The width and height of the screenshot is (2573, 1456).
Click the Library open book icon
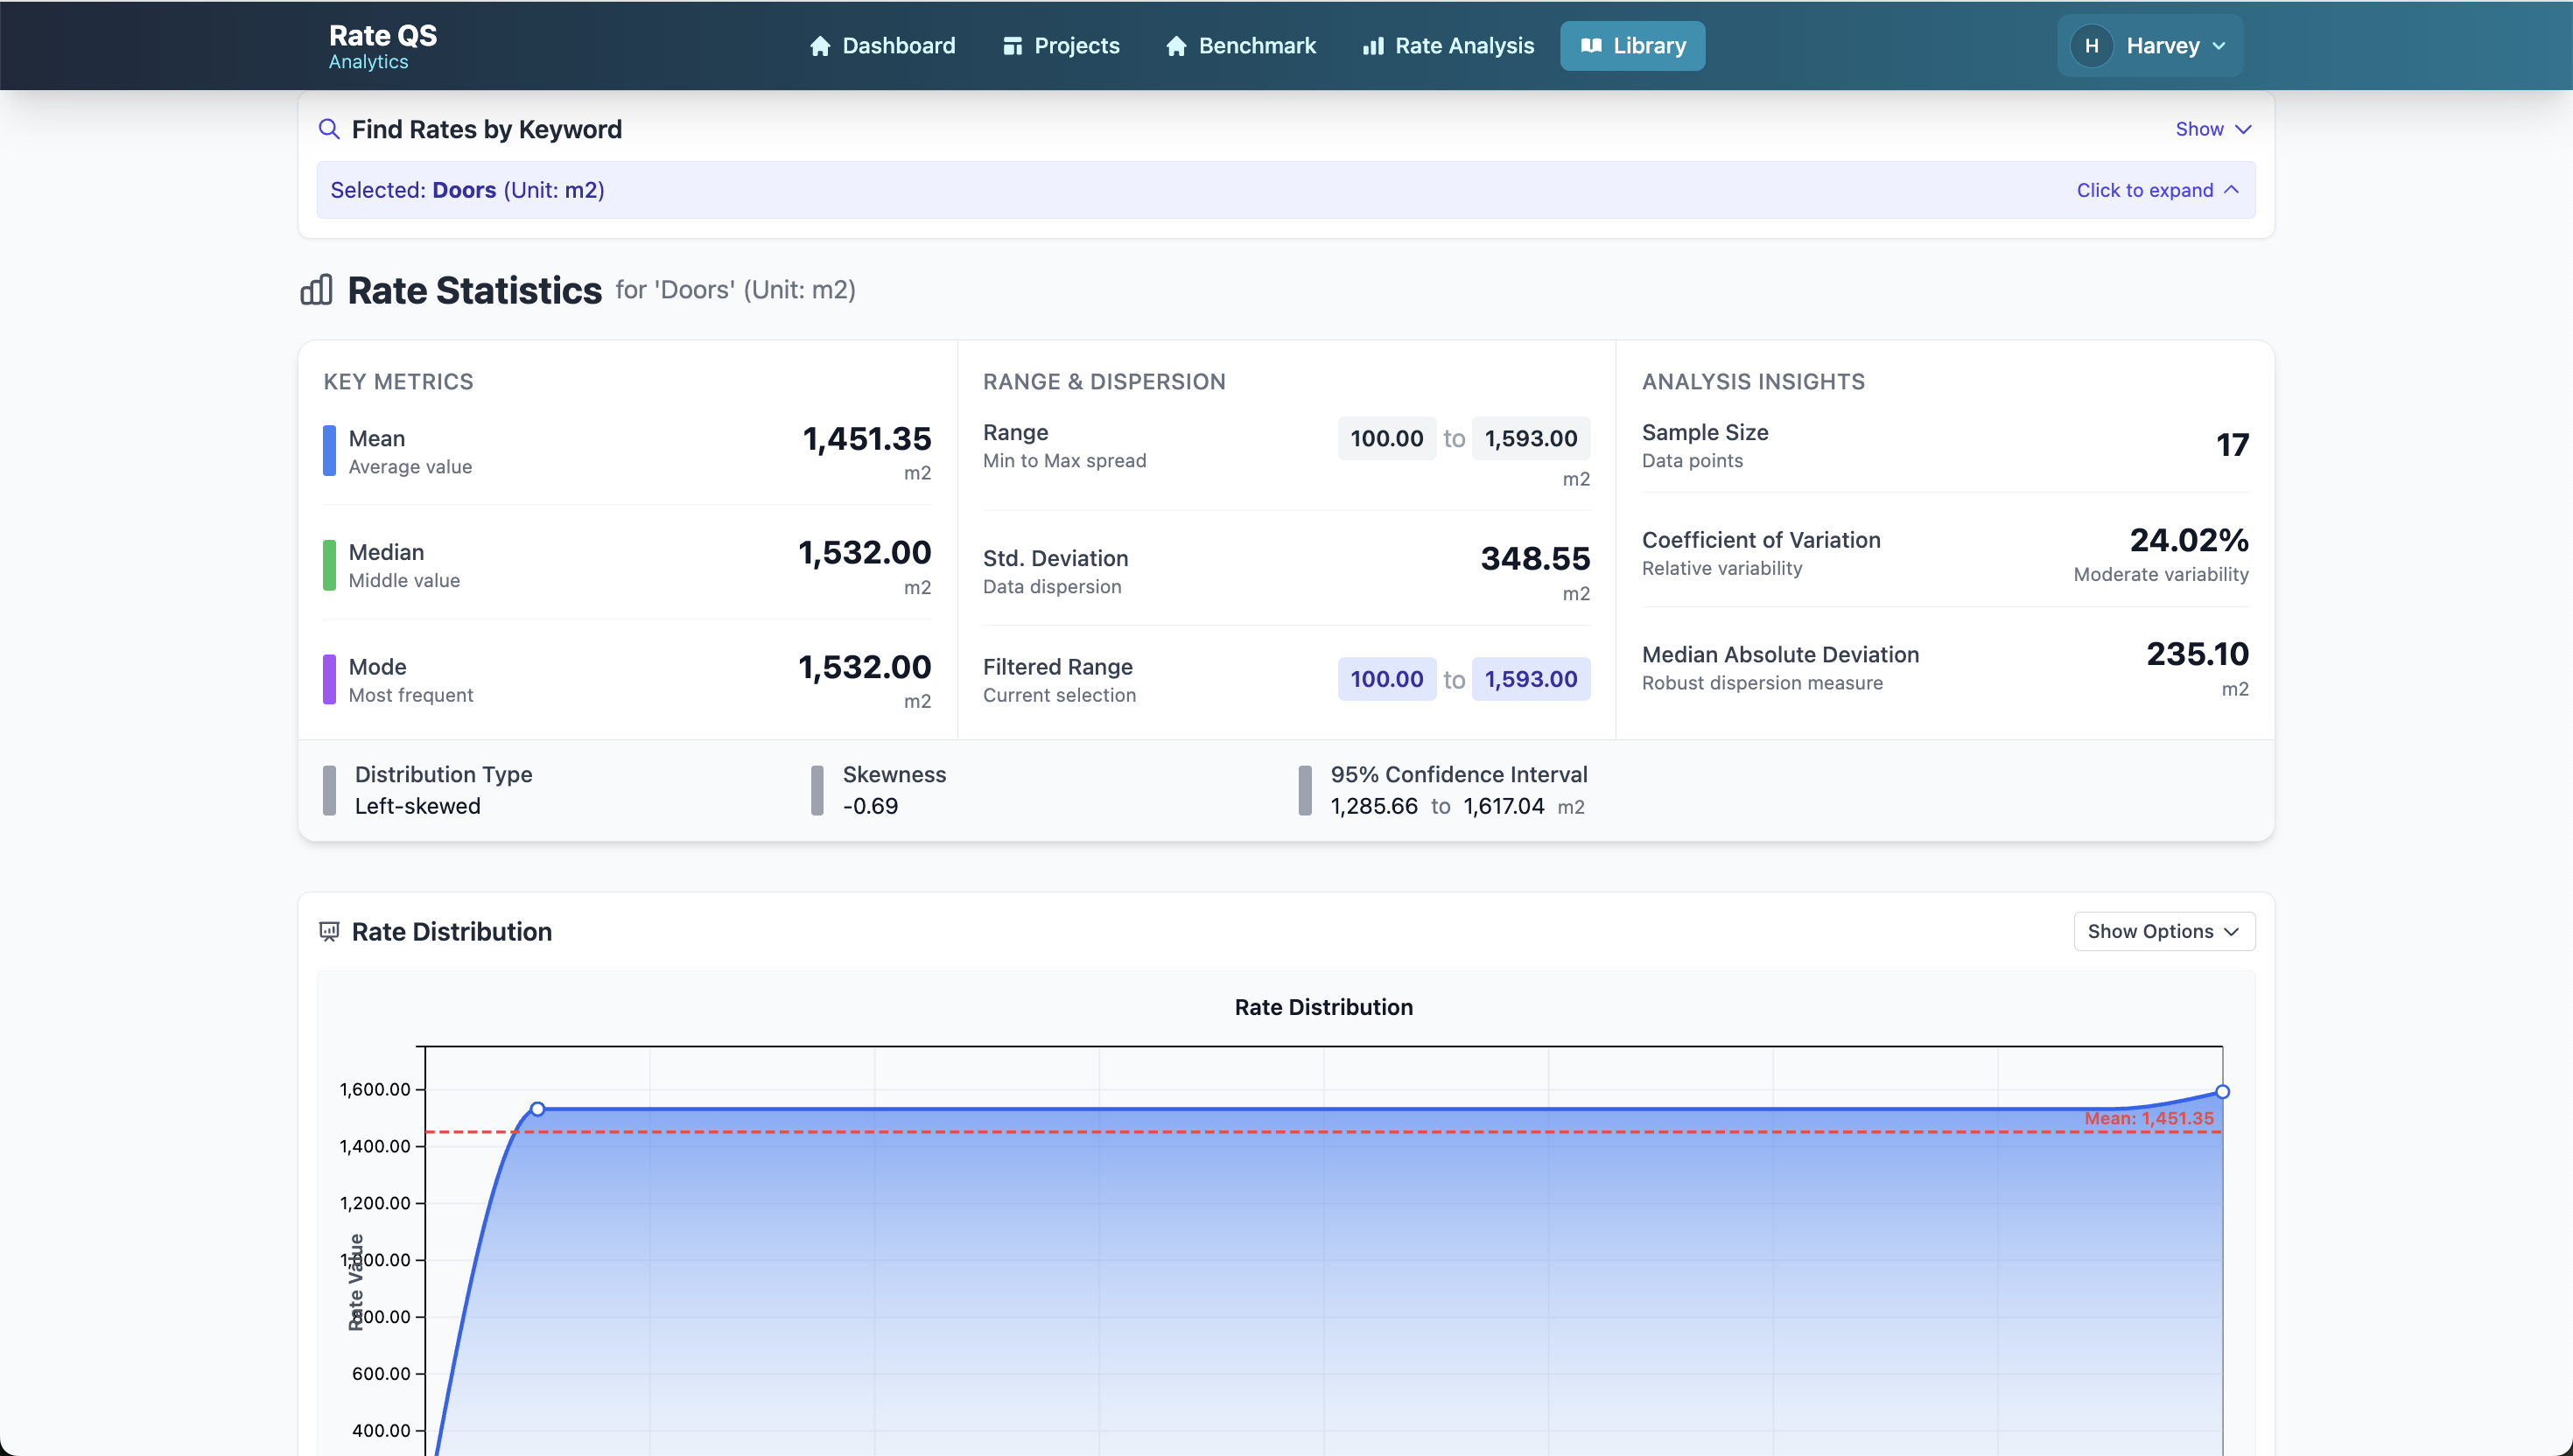(1591, 46)
